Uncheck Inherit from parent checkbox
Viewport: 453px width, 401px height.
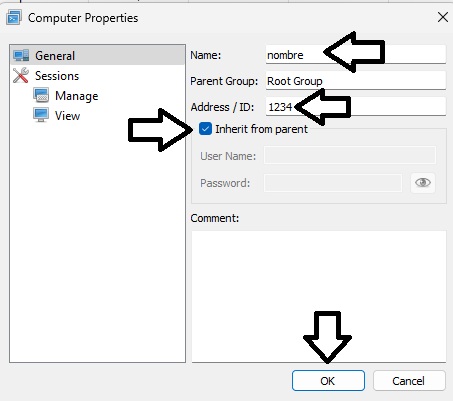205,129
